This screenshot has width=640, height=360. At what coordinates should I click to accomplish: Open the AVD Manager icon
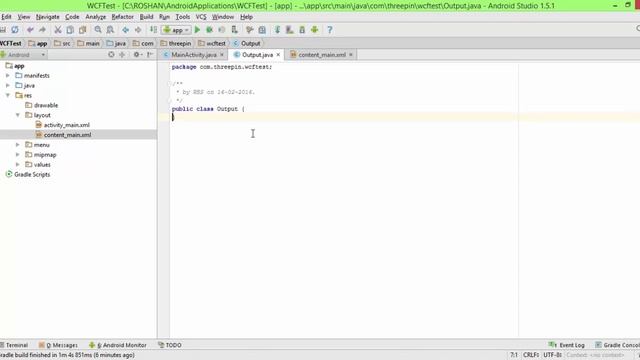pos(289,30)
